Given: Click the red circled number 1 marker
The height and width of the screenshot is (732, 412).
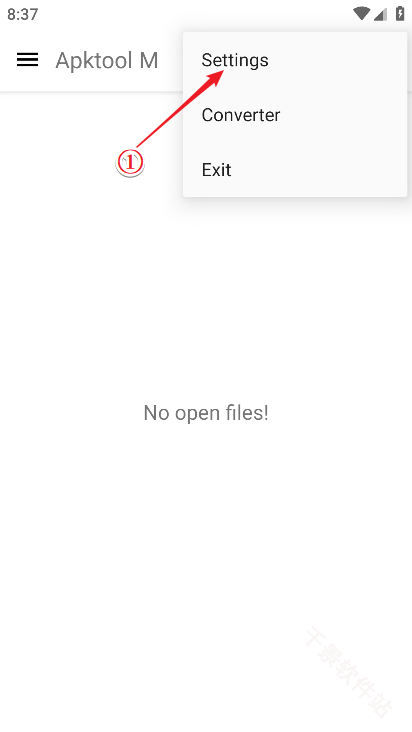Looking at the screenshot, I should (x=130, y=163).
